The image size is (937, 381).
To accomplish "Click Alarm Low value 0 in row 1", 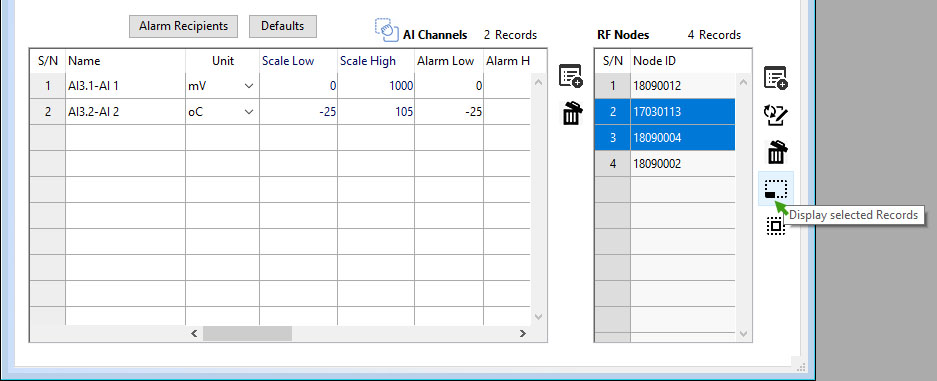I will point(449,86).
